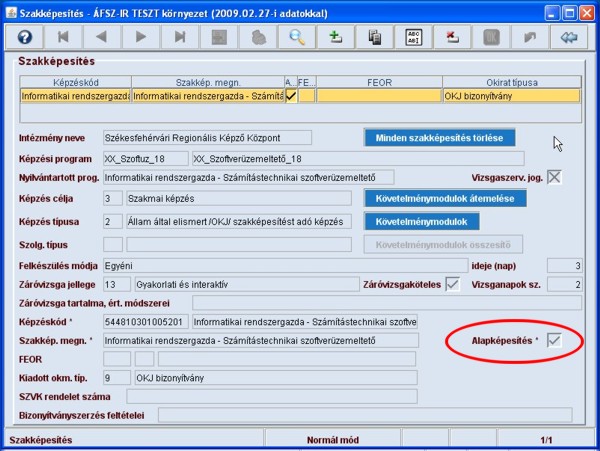The image size is (600, 451).
Task: Toggle the Alapképesítés checkbox
Action: 553,342
